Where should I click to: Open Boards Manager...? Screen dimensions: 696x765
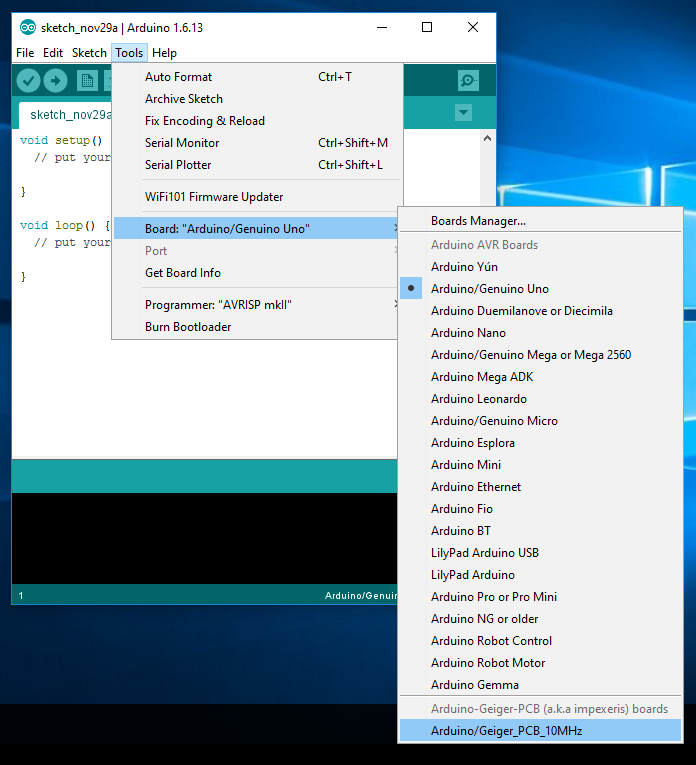540,221
